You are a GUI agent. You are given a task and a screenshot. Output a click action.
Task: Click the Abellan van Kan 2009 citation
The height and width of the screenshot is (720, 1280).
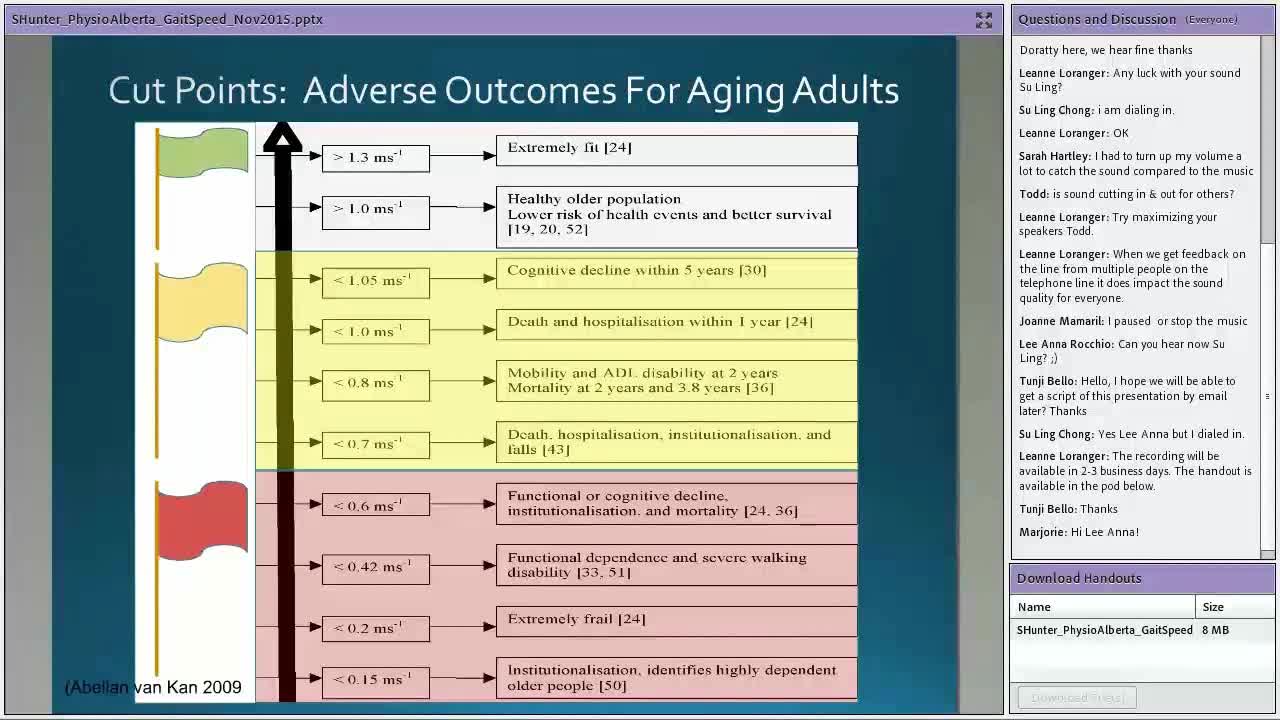pyautogui.click(x=153, y=687)
